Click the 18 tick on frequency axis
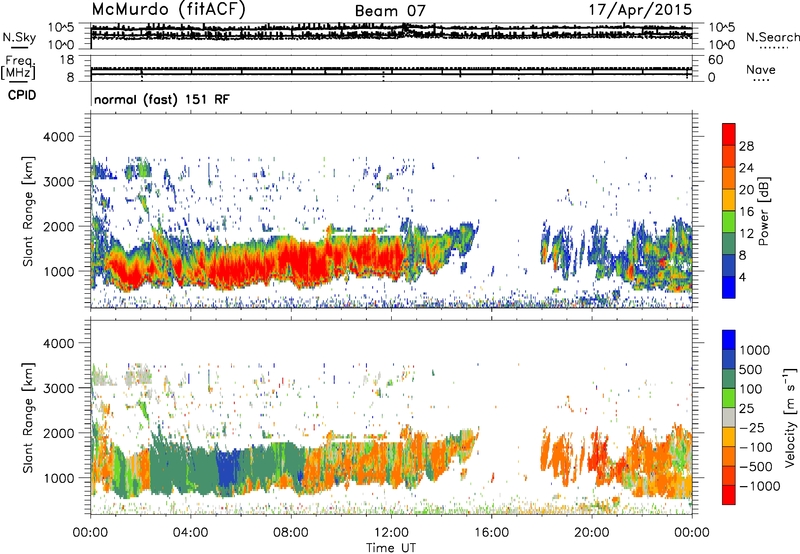The image size is (800, 554). point(67,60)
